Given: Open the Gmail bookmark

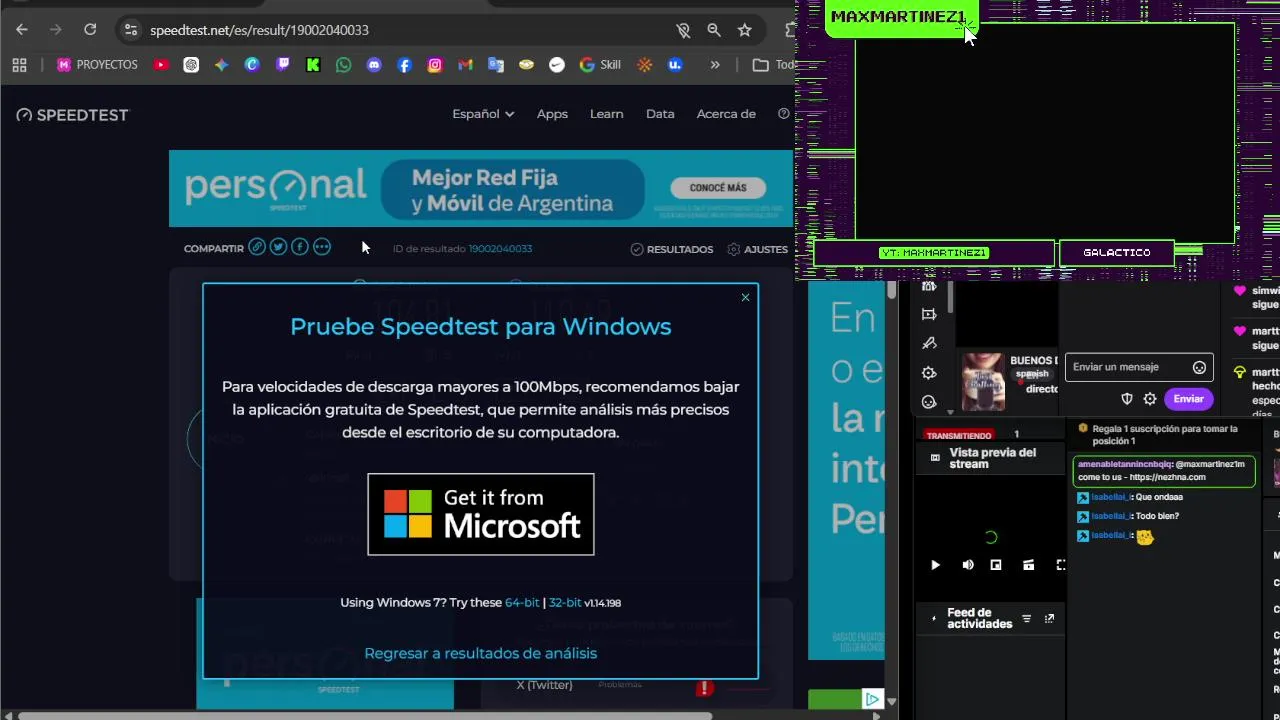Looking at the screenshot, I should (465, 65).
